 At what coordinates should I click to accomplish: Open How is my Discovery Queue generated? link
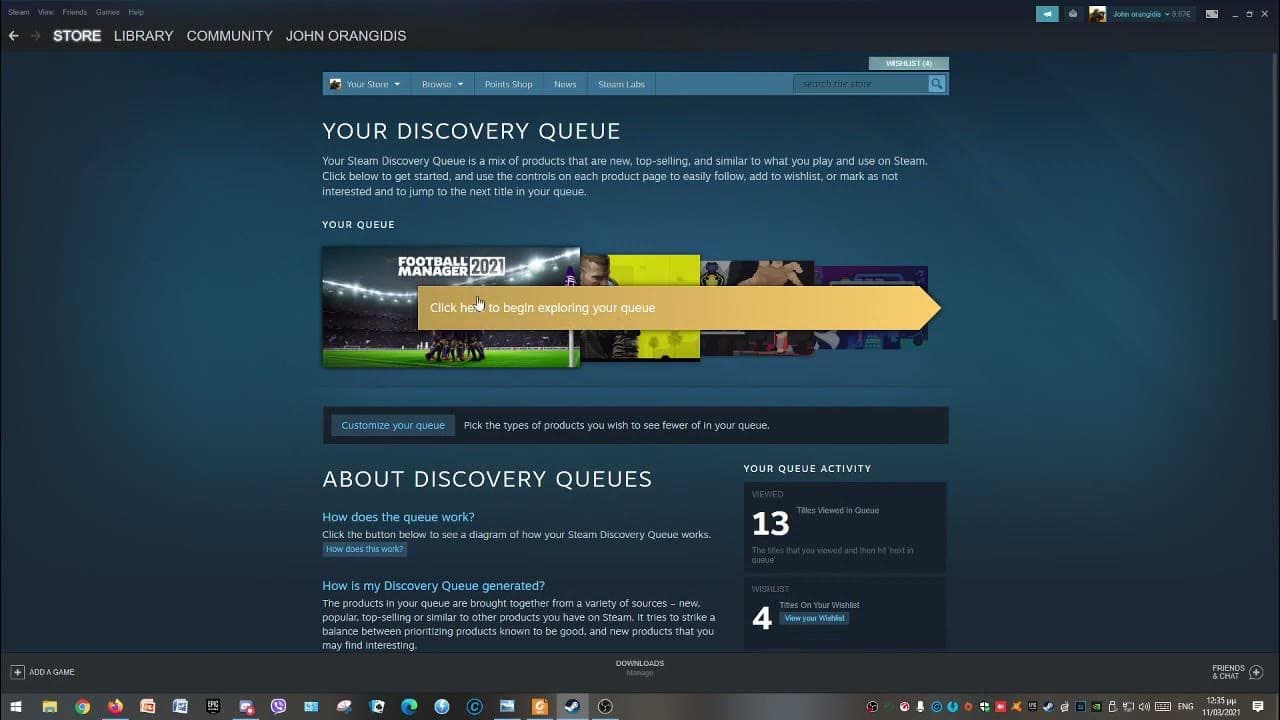[x=433, y=586]
